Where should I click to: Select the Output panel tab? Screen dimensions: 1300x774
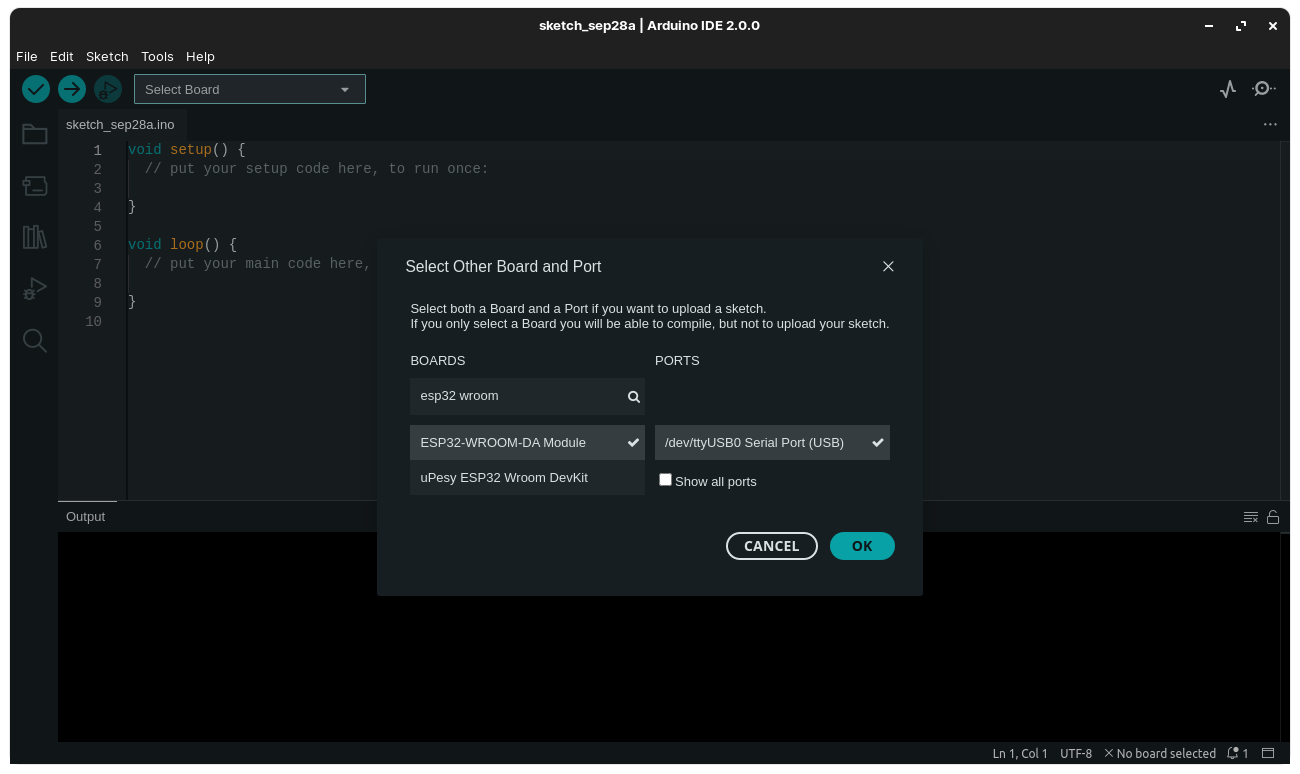click(x=86, y=517)
